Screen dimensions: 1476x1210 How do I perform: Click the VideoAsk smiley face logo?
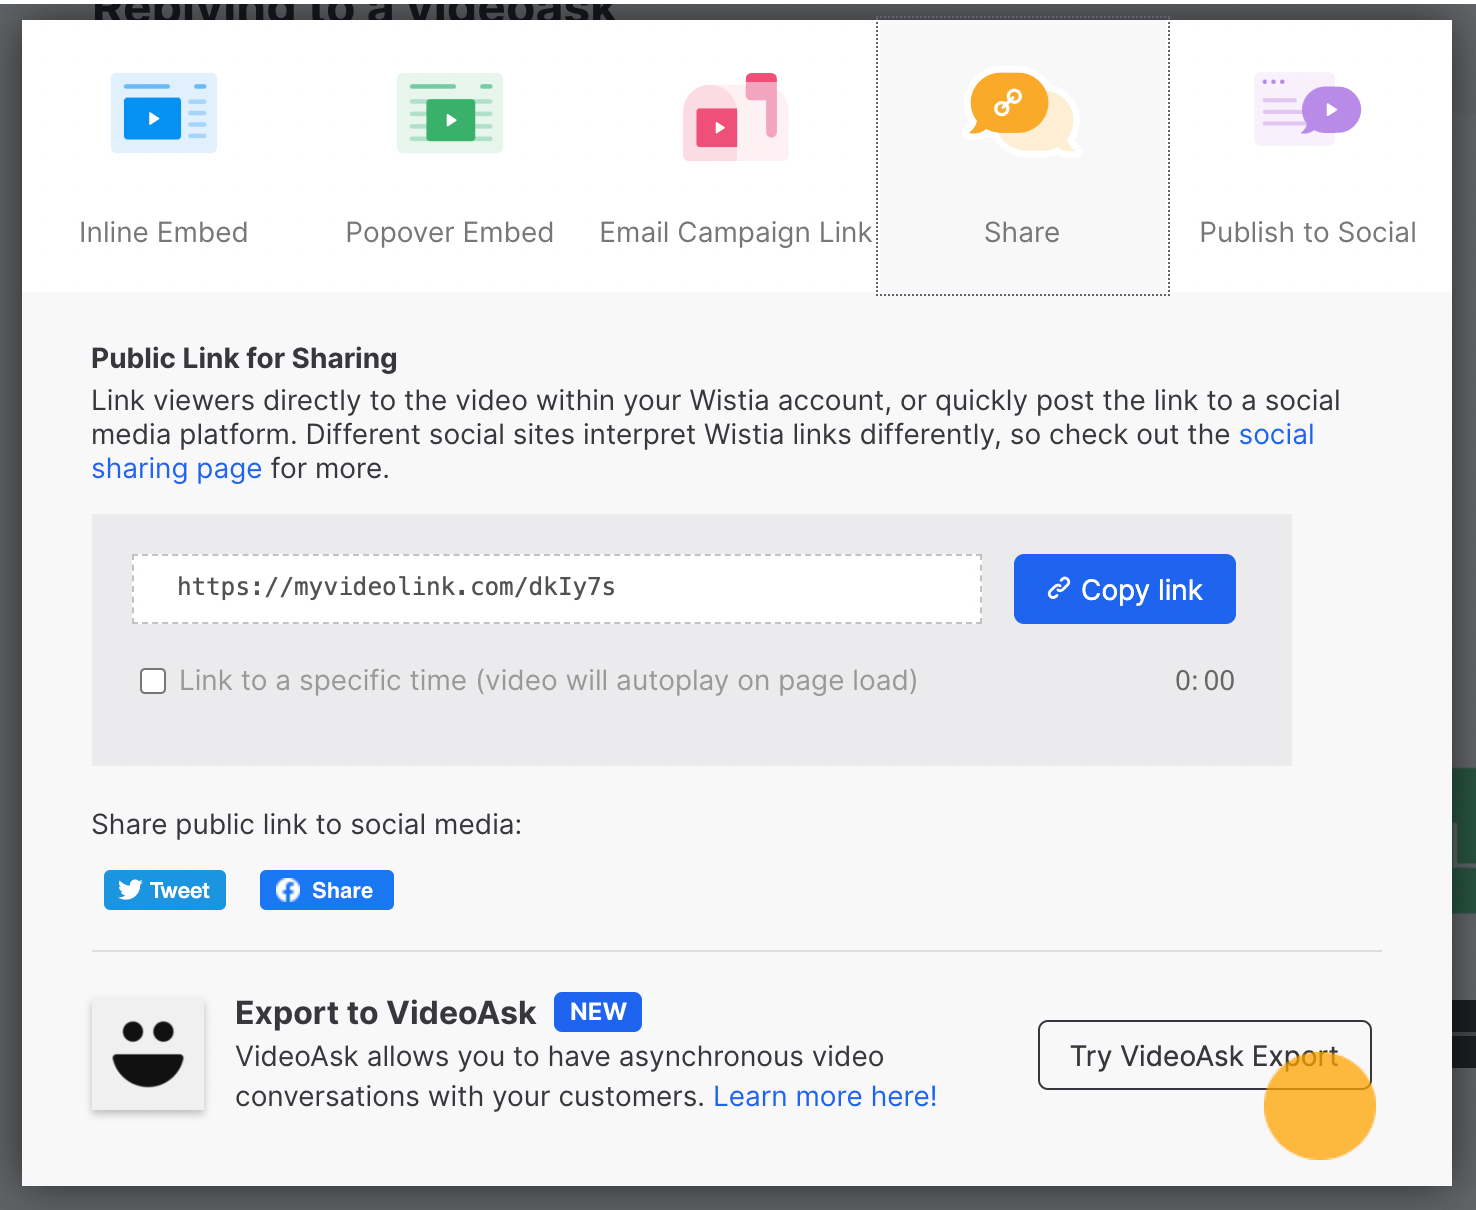coord(148,1054)
